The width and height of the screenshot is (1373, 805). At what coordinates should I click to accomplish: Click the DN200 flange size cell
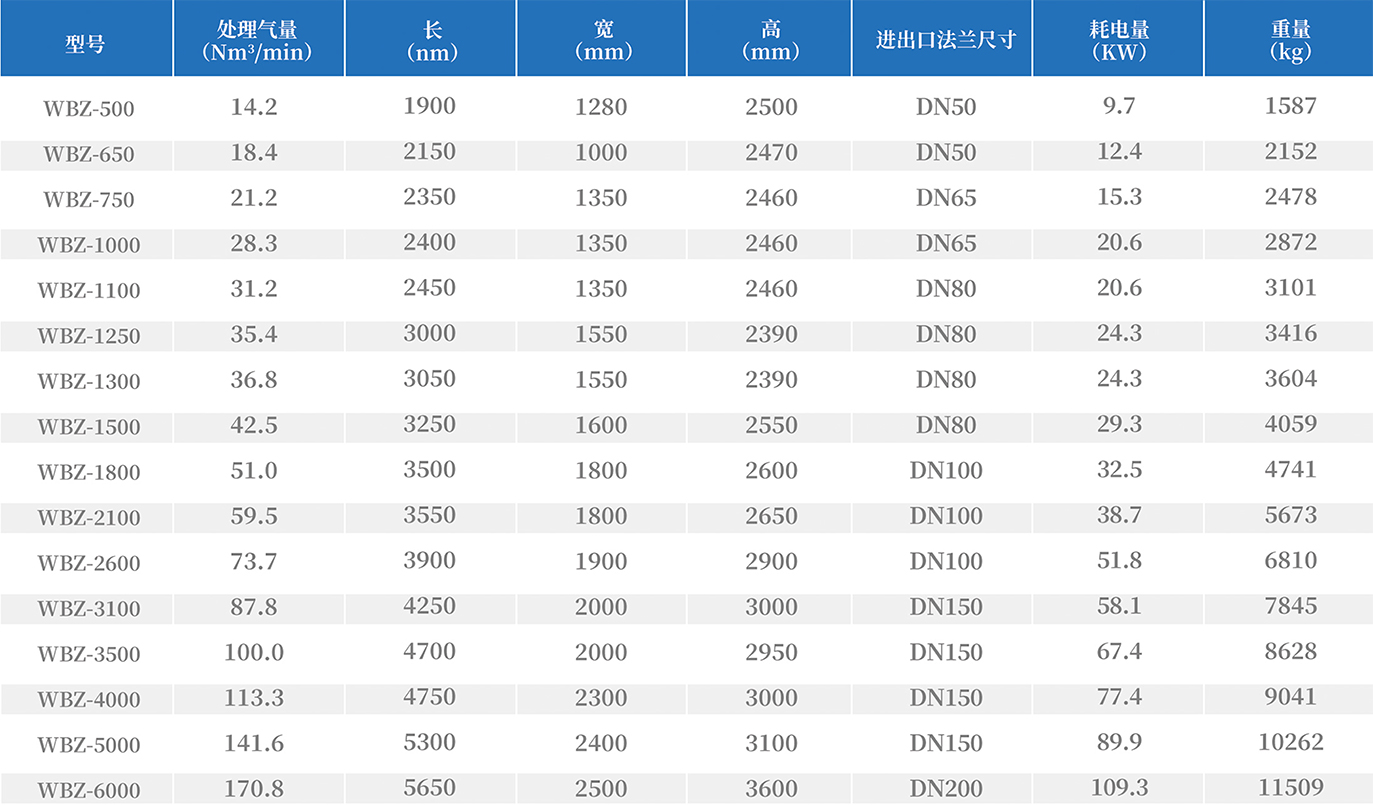946,788
